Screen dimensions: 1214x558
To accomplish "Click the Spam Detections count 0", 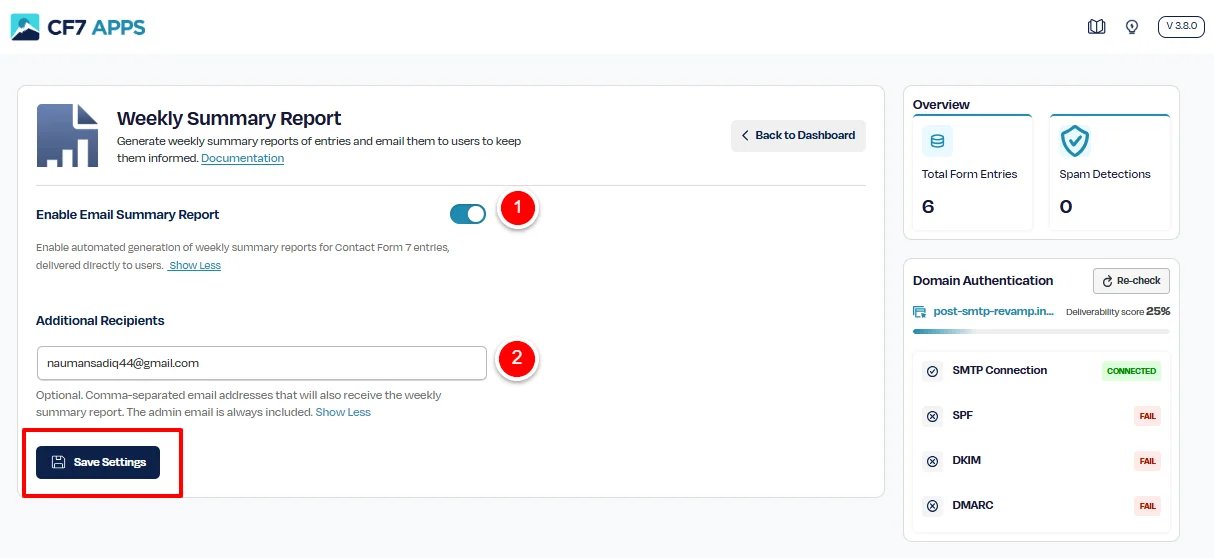I will click(1066, 207).
